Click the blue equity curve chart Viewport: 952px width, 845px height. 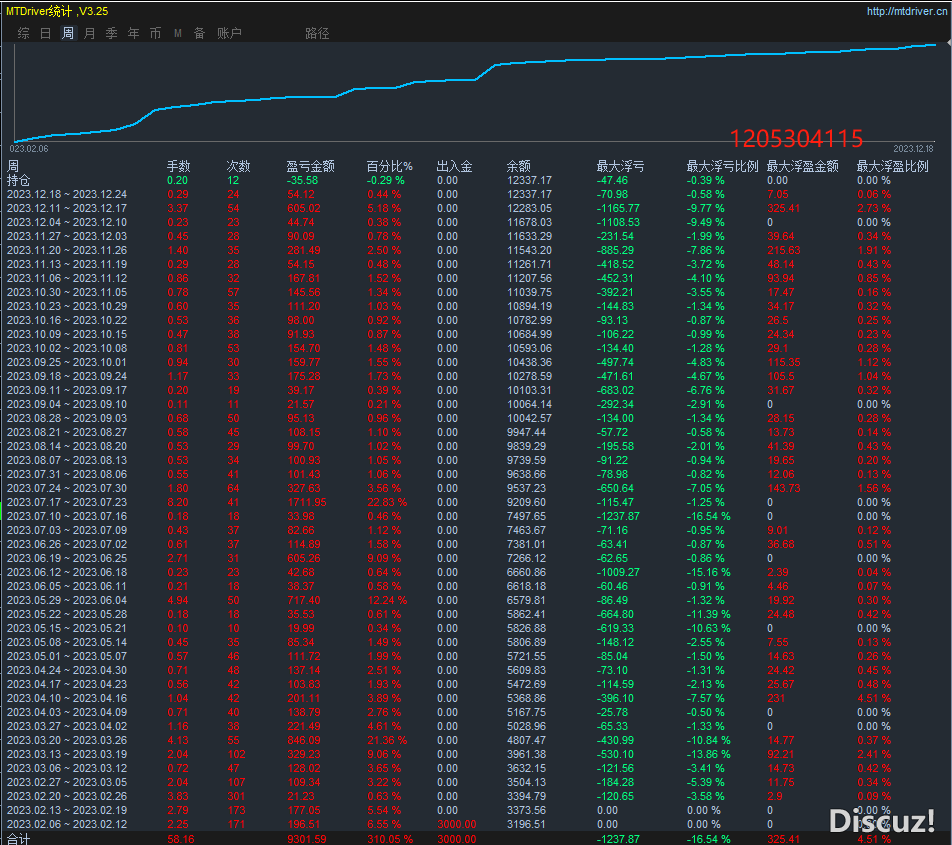475,91
